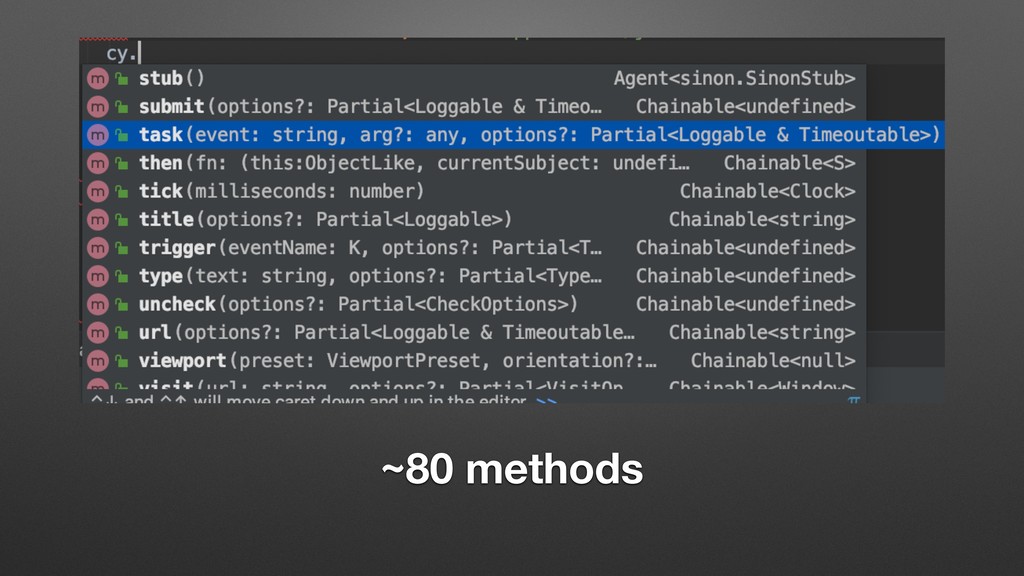Pick the viewport(preset:) suggestion

tap(474, 360)
